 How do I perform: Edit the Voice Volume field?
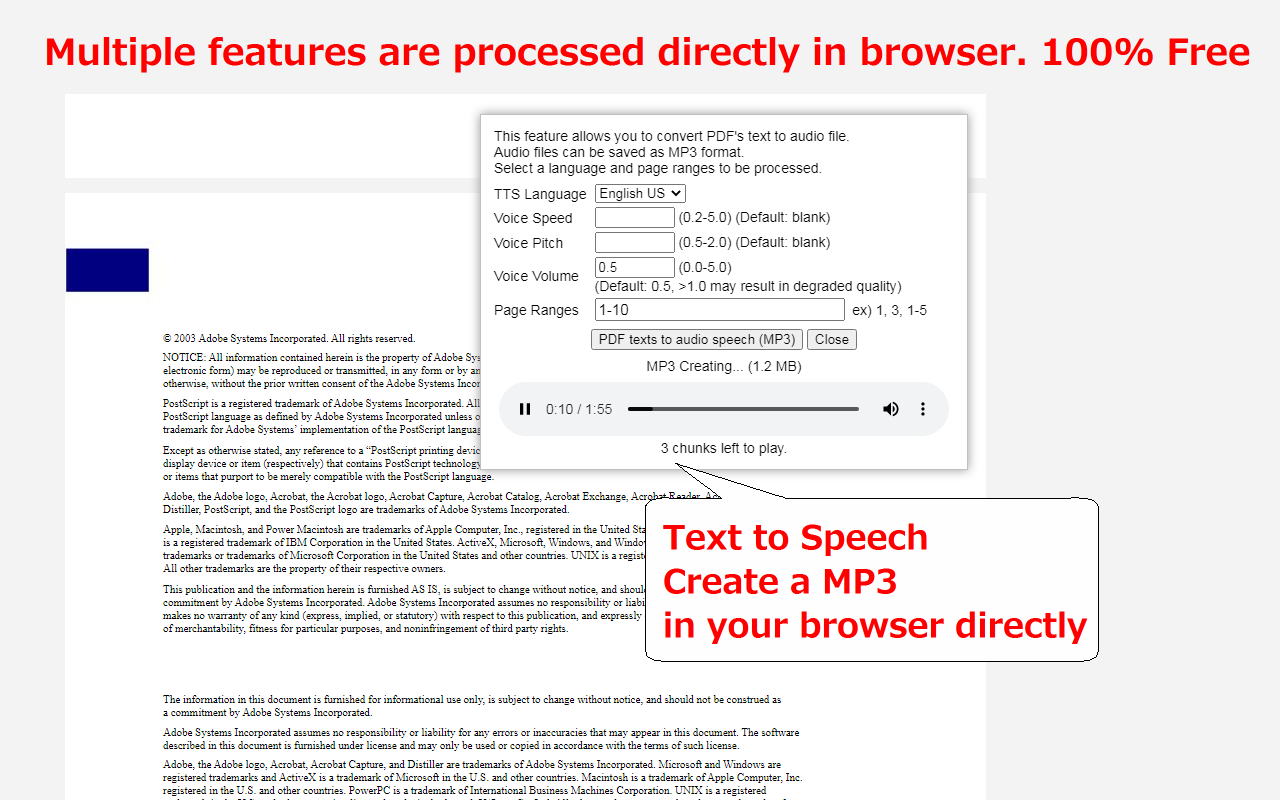[x=635, y=268]
